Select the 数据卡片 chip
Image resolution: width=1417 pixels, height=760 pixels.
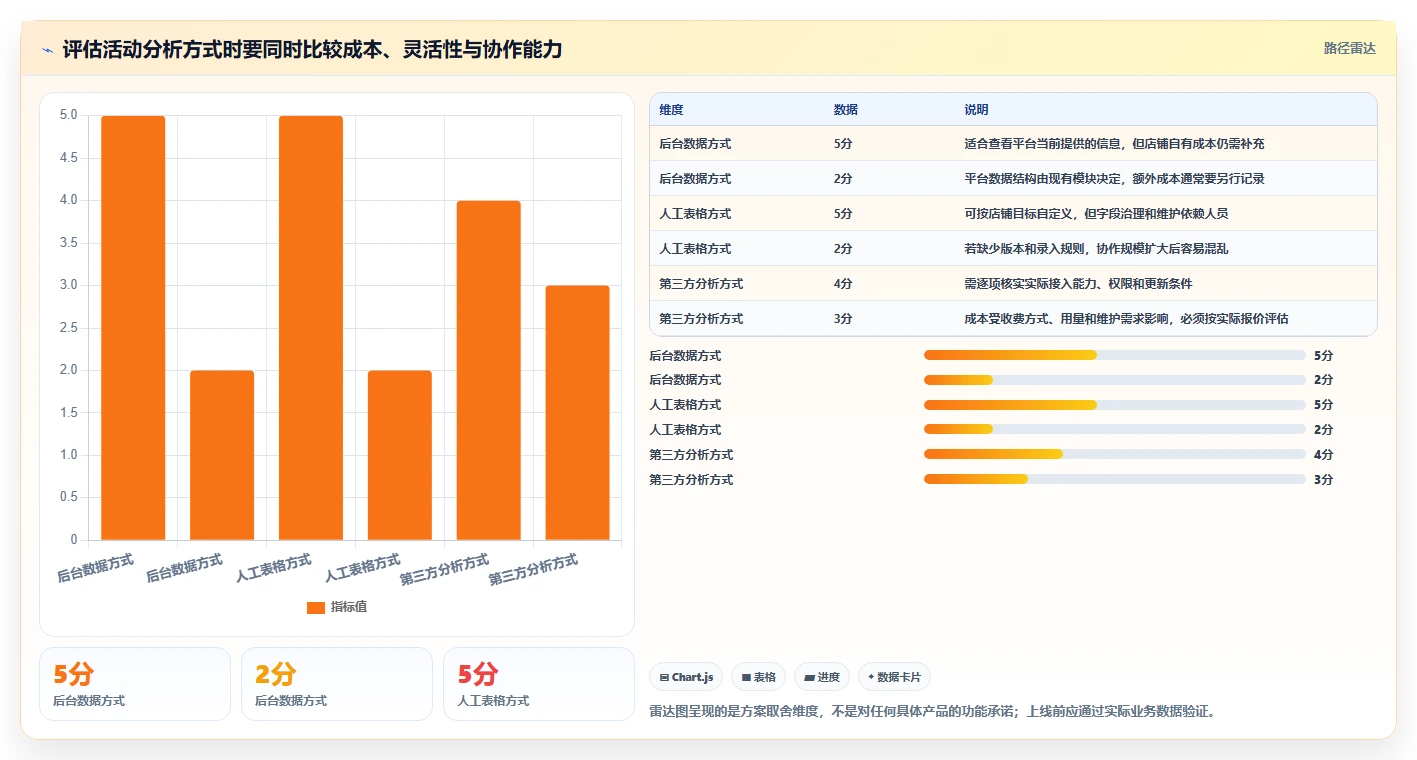coord(894,677)
